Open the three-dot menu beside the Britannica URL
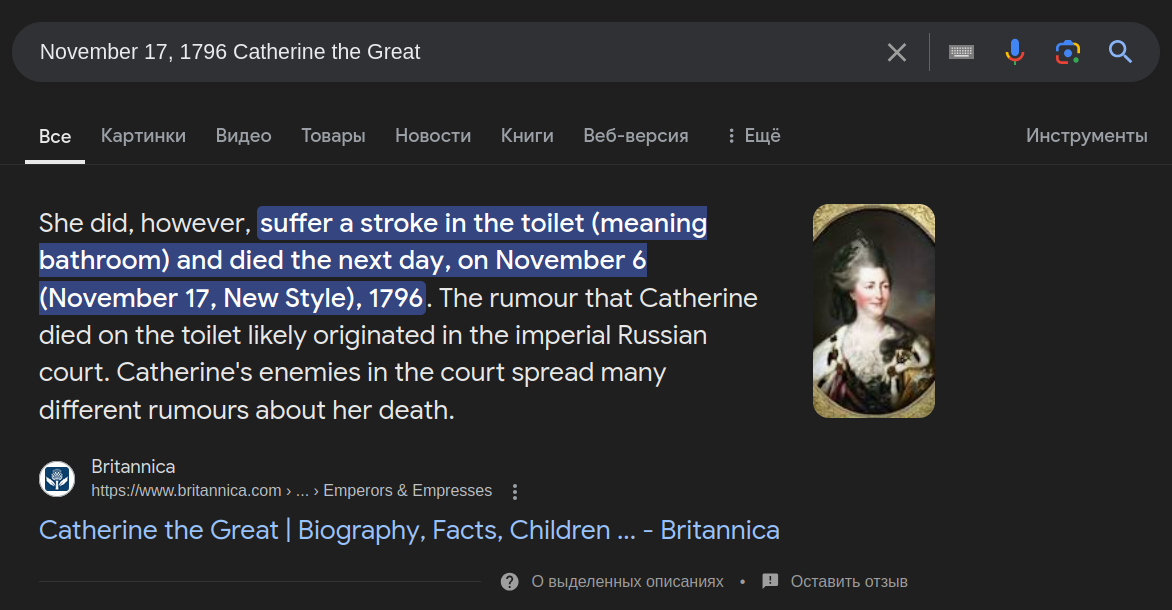The image size is (1172, 610). pyautogui.click(x=514, y=491)
